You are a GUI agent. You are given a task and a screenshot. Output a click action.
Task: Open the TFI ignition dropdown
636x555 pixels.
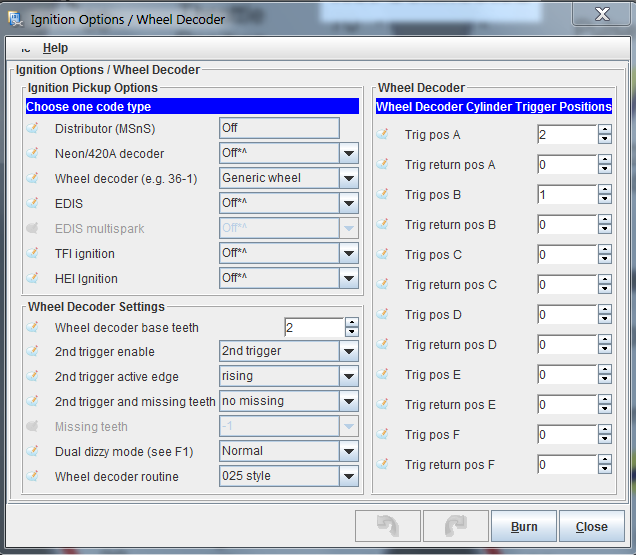click(x=348, y=254)
